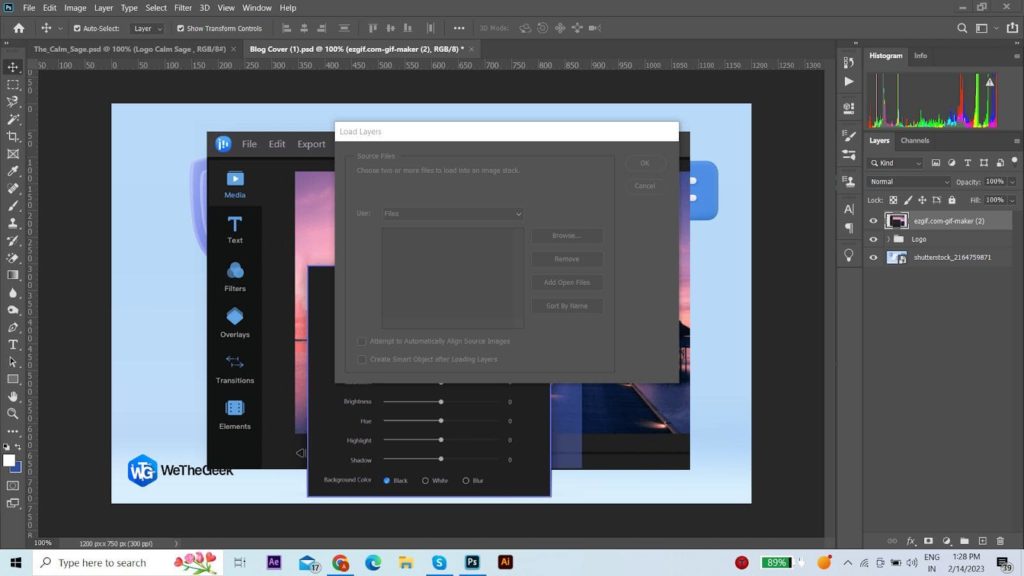Click the Sort By Name button
This screenshot has width=1024, height=576.
567,306
